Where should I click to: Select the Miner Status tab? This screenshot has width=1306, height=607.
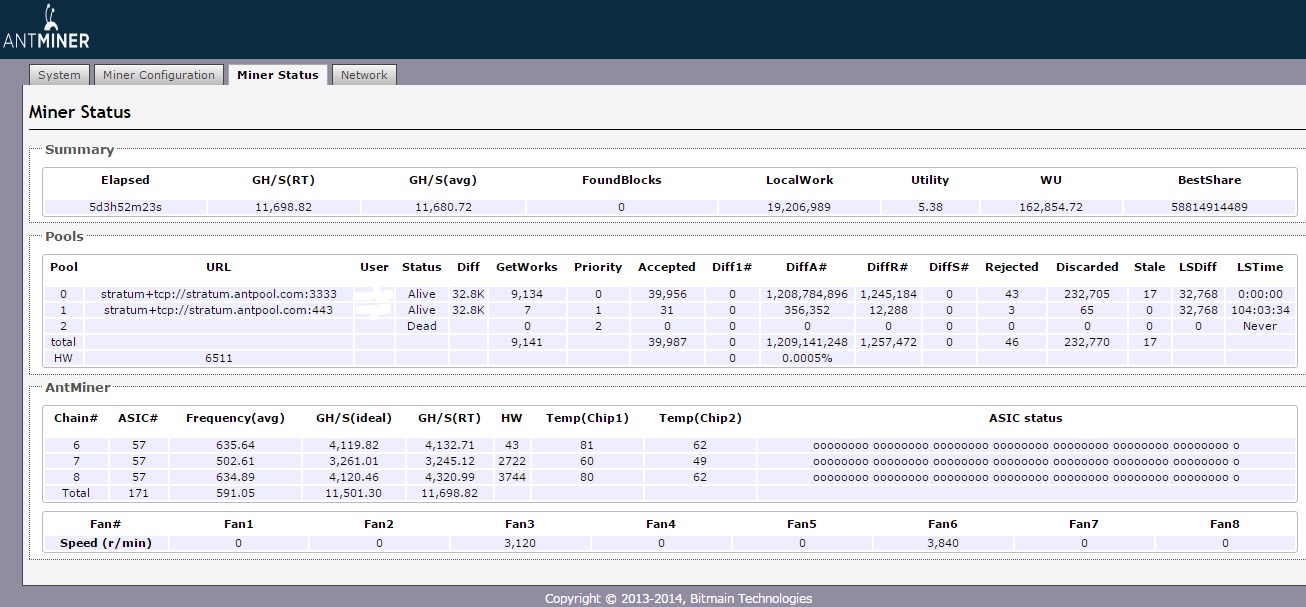coord(277,75)
